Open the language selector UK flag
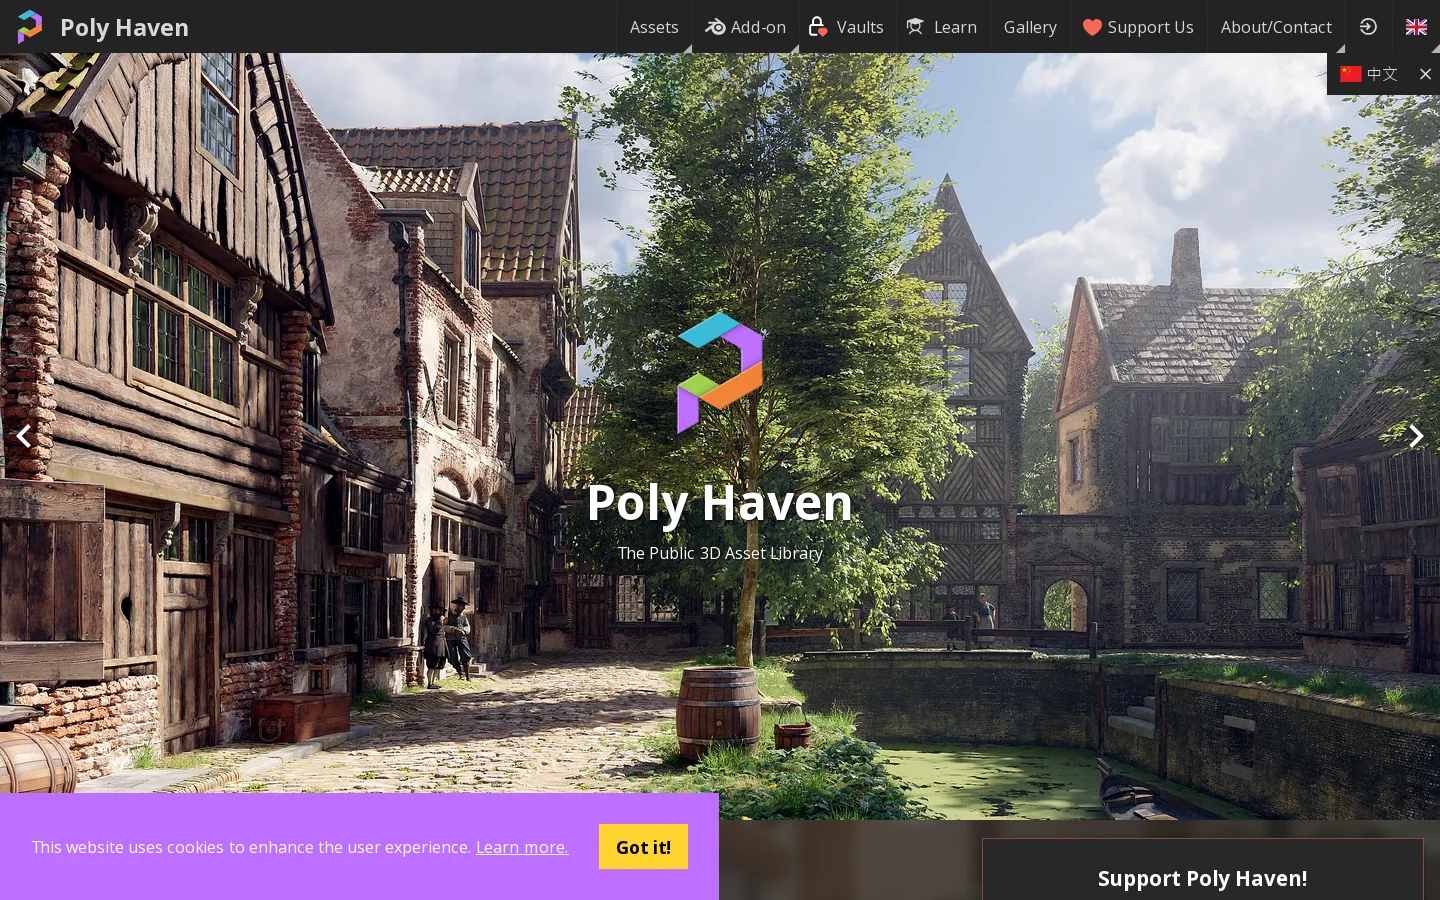 (x=1416, y=27)
